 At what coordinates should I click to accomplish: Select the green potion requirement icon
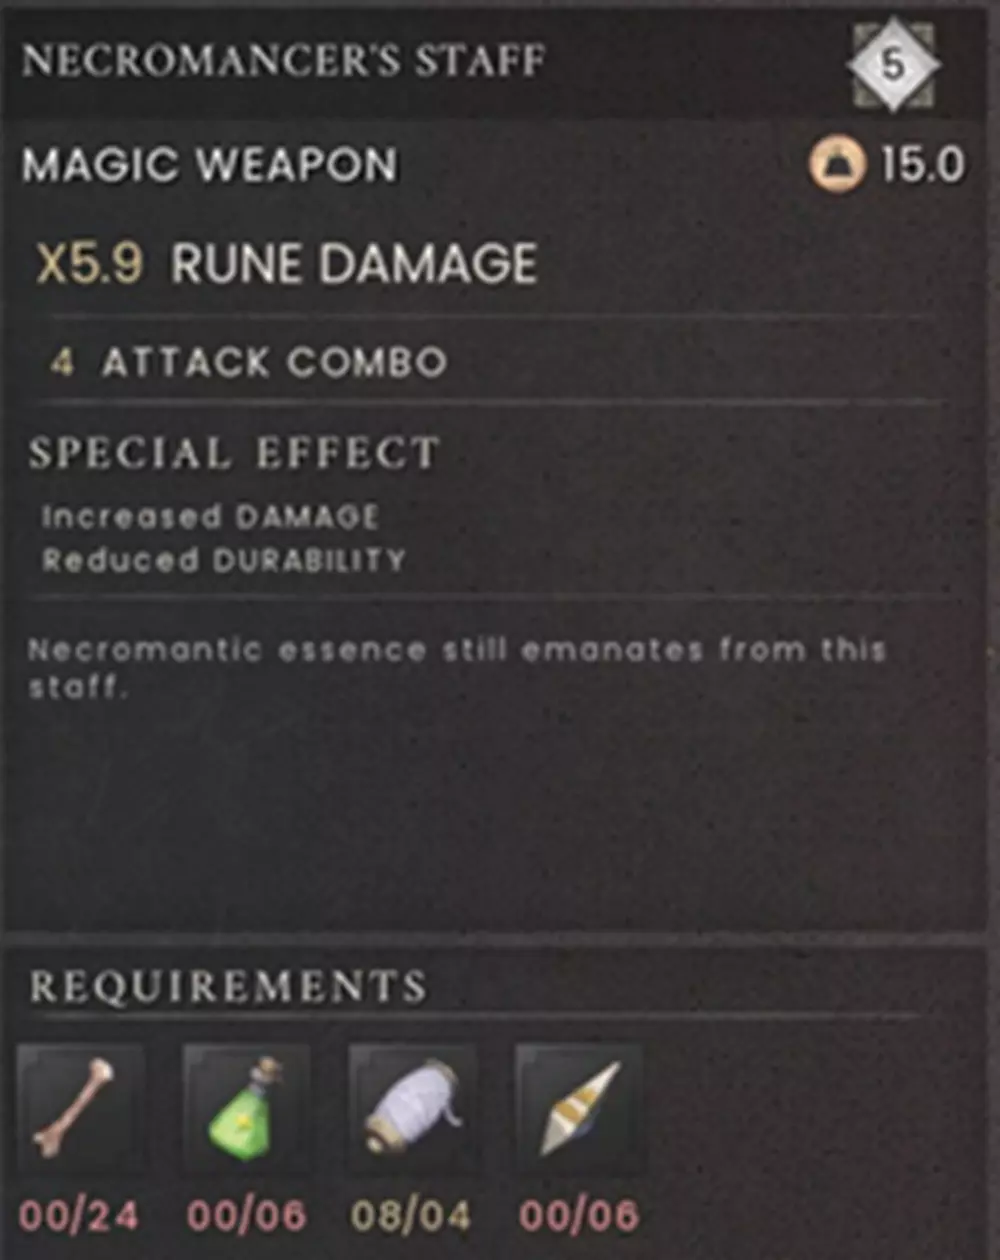click(x=246, y=1110)
